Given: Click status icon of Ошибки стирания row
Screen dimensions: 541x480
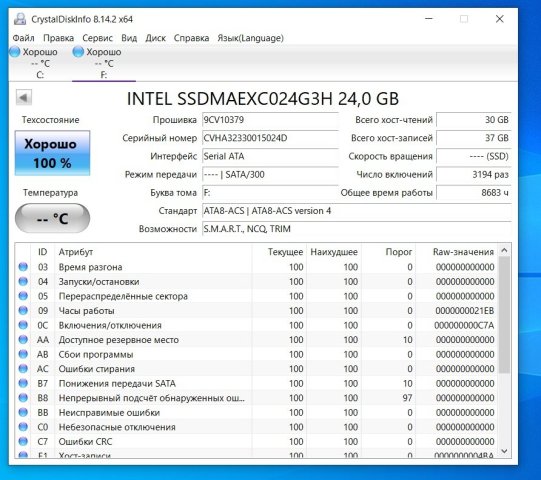Looking at the screenshot, I should pos(23,369).
